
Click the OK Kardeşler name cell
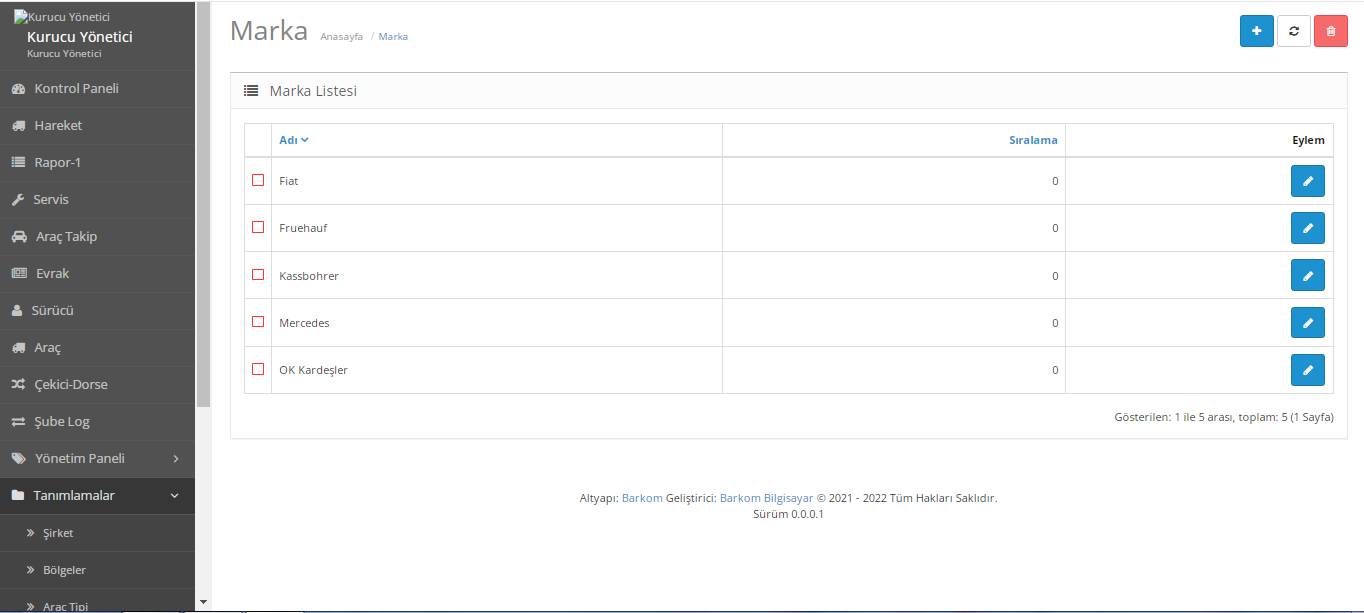pos(496,370)
